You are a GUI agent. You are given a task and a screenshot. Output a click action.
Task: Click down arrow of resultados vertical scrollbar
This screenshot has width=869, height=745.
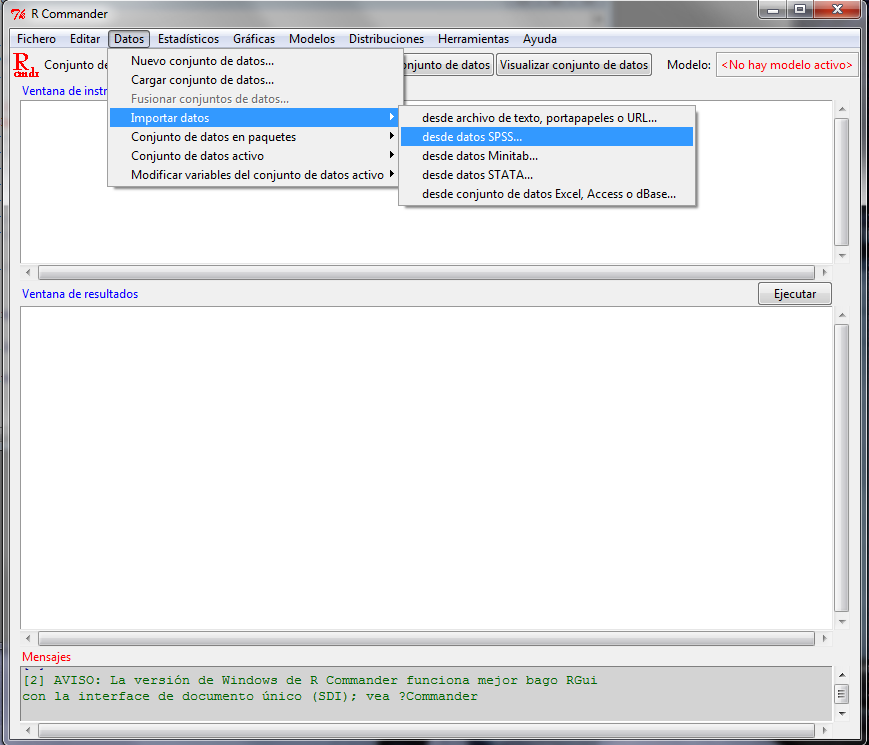[842, 621]
